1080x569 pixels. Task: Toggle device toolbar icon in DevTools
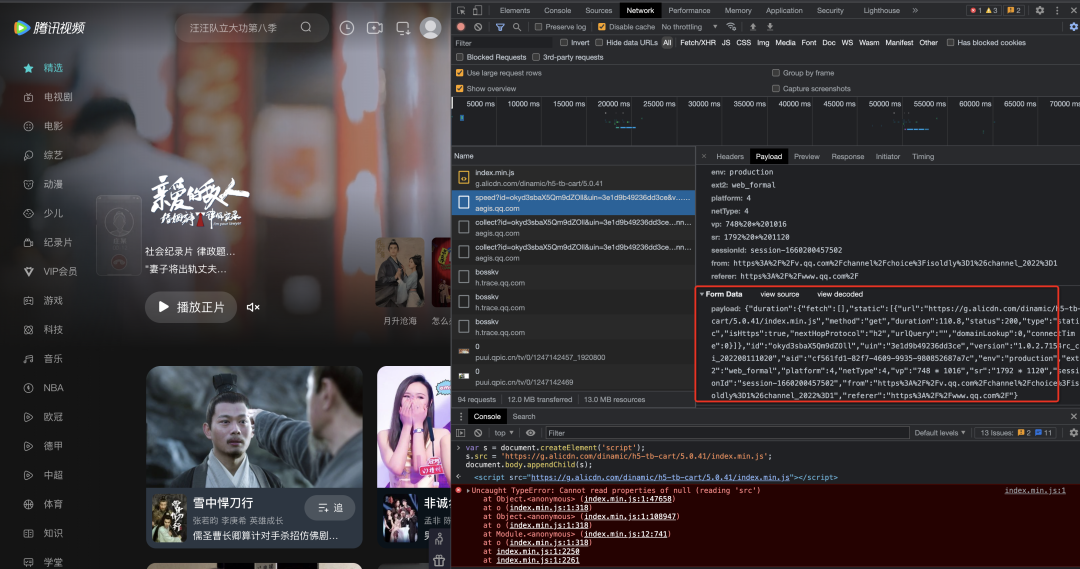tap(477, 10)
